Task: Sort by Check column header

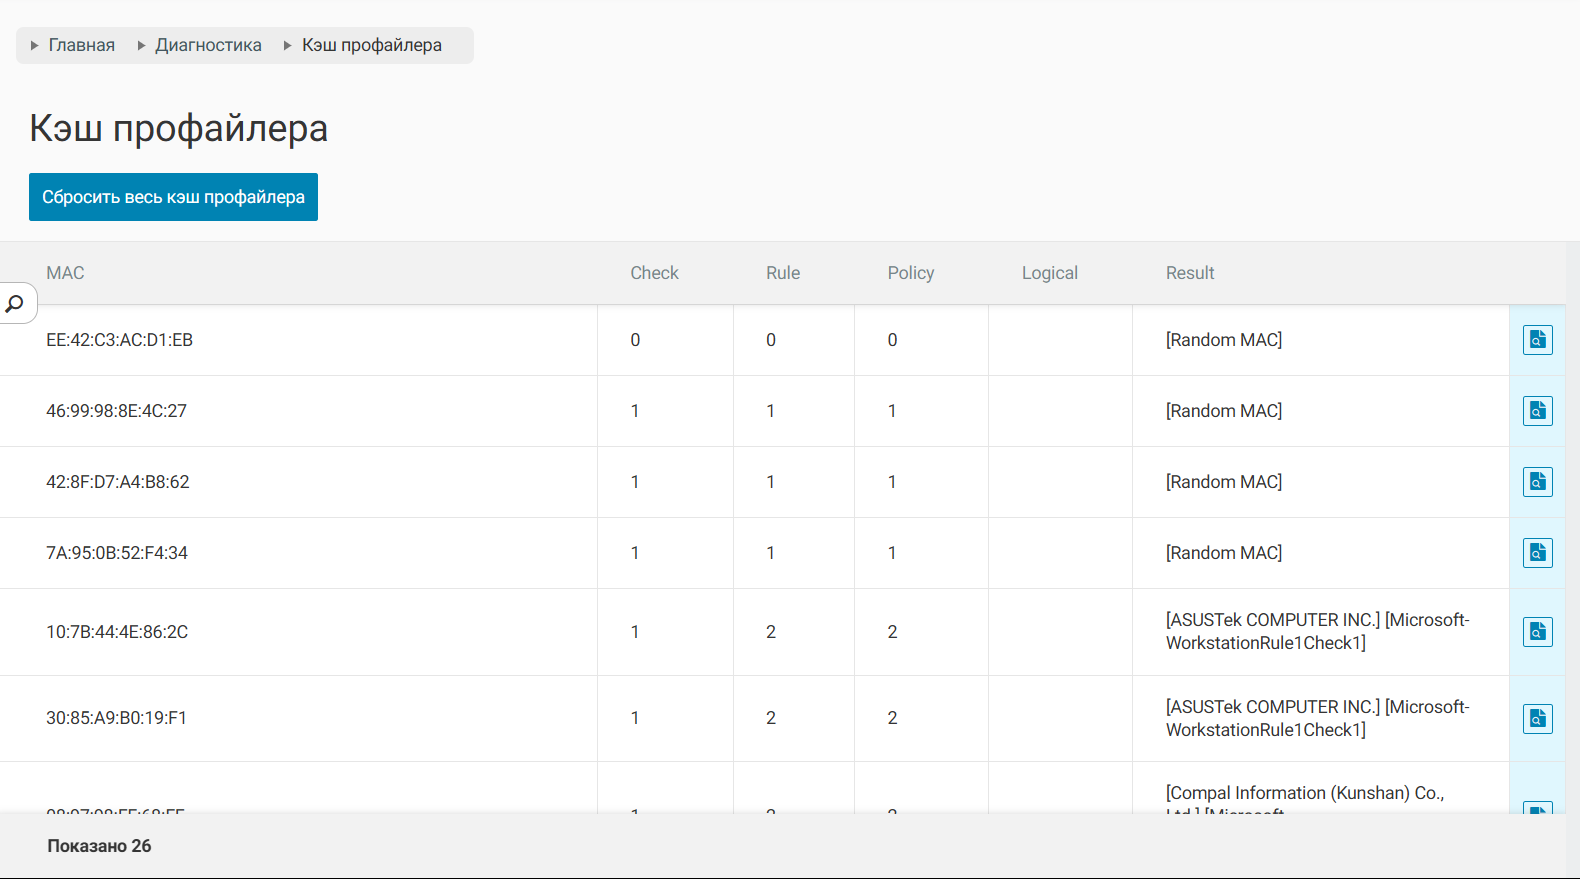Action: click(x=654, y=273)
